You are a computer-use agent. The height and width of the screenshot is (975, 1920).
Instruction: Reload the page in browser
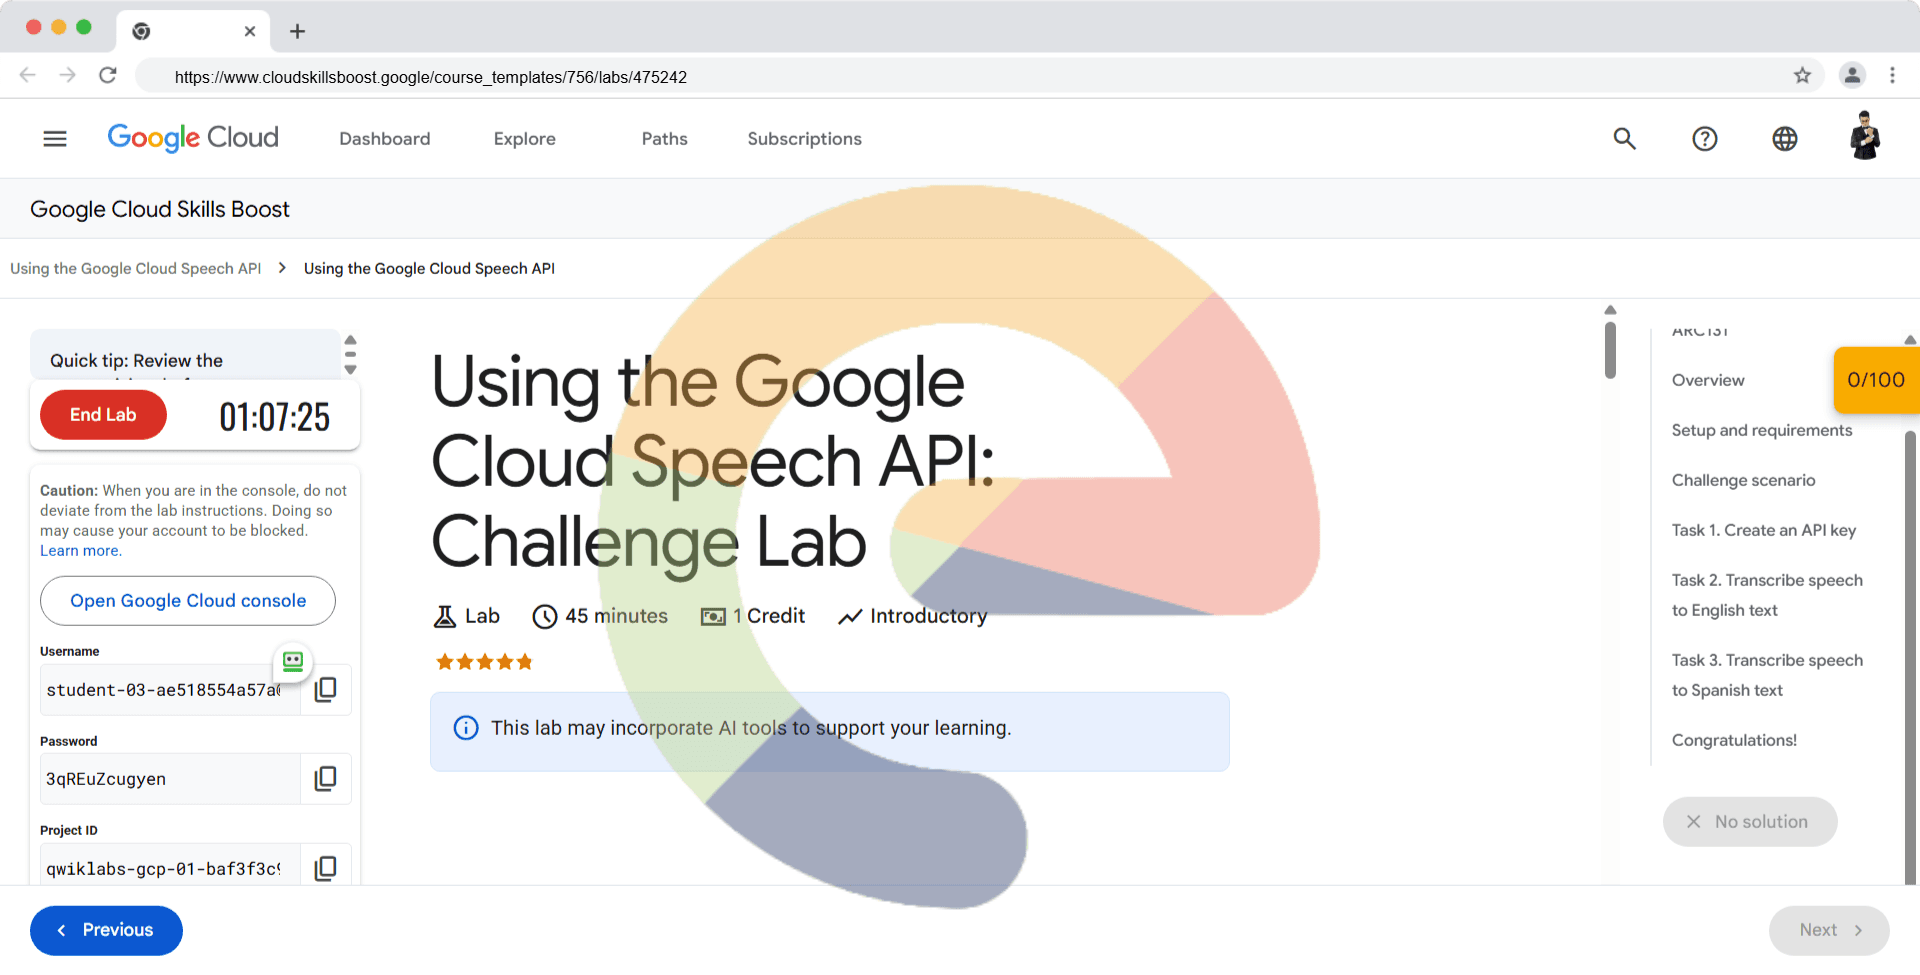tap(108, 76)
